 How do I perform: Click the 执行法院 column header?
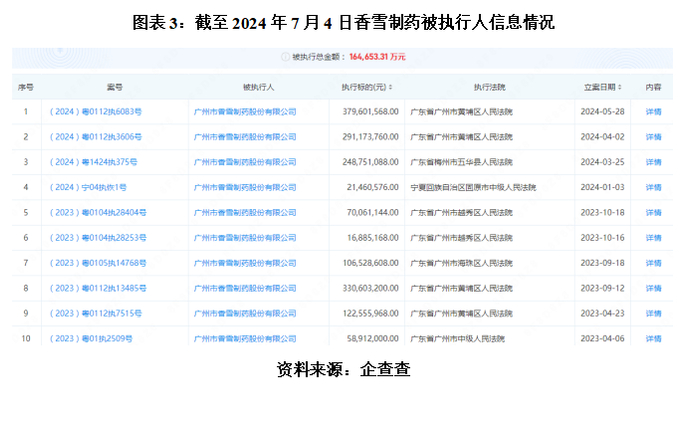point(489,87)
